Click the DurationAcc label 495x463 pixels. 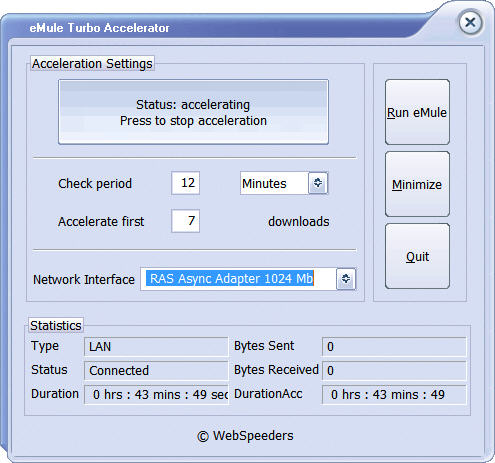[x=268, y=394]
